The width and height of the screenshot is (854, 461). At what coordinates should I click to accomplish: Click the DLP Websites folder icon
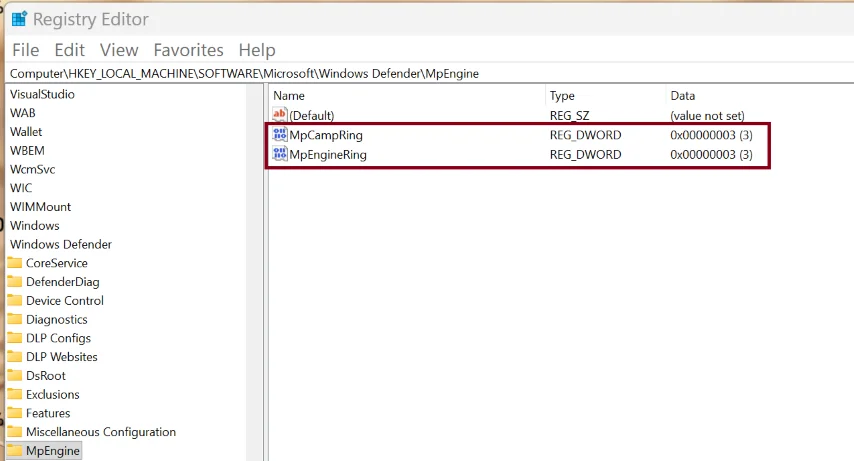pos(15,356)
